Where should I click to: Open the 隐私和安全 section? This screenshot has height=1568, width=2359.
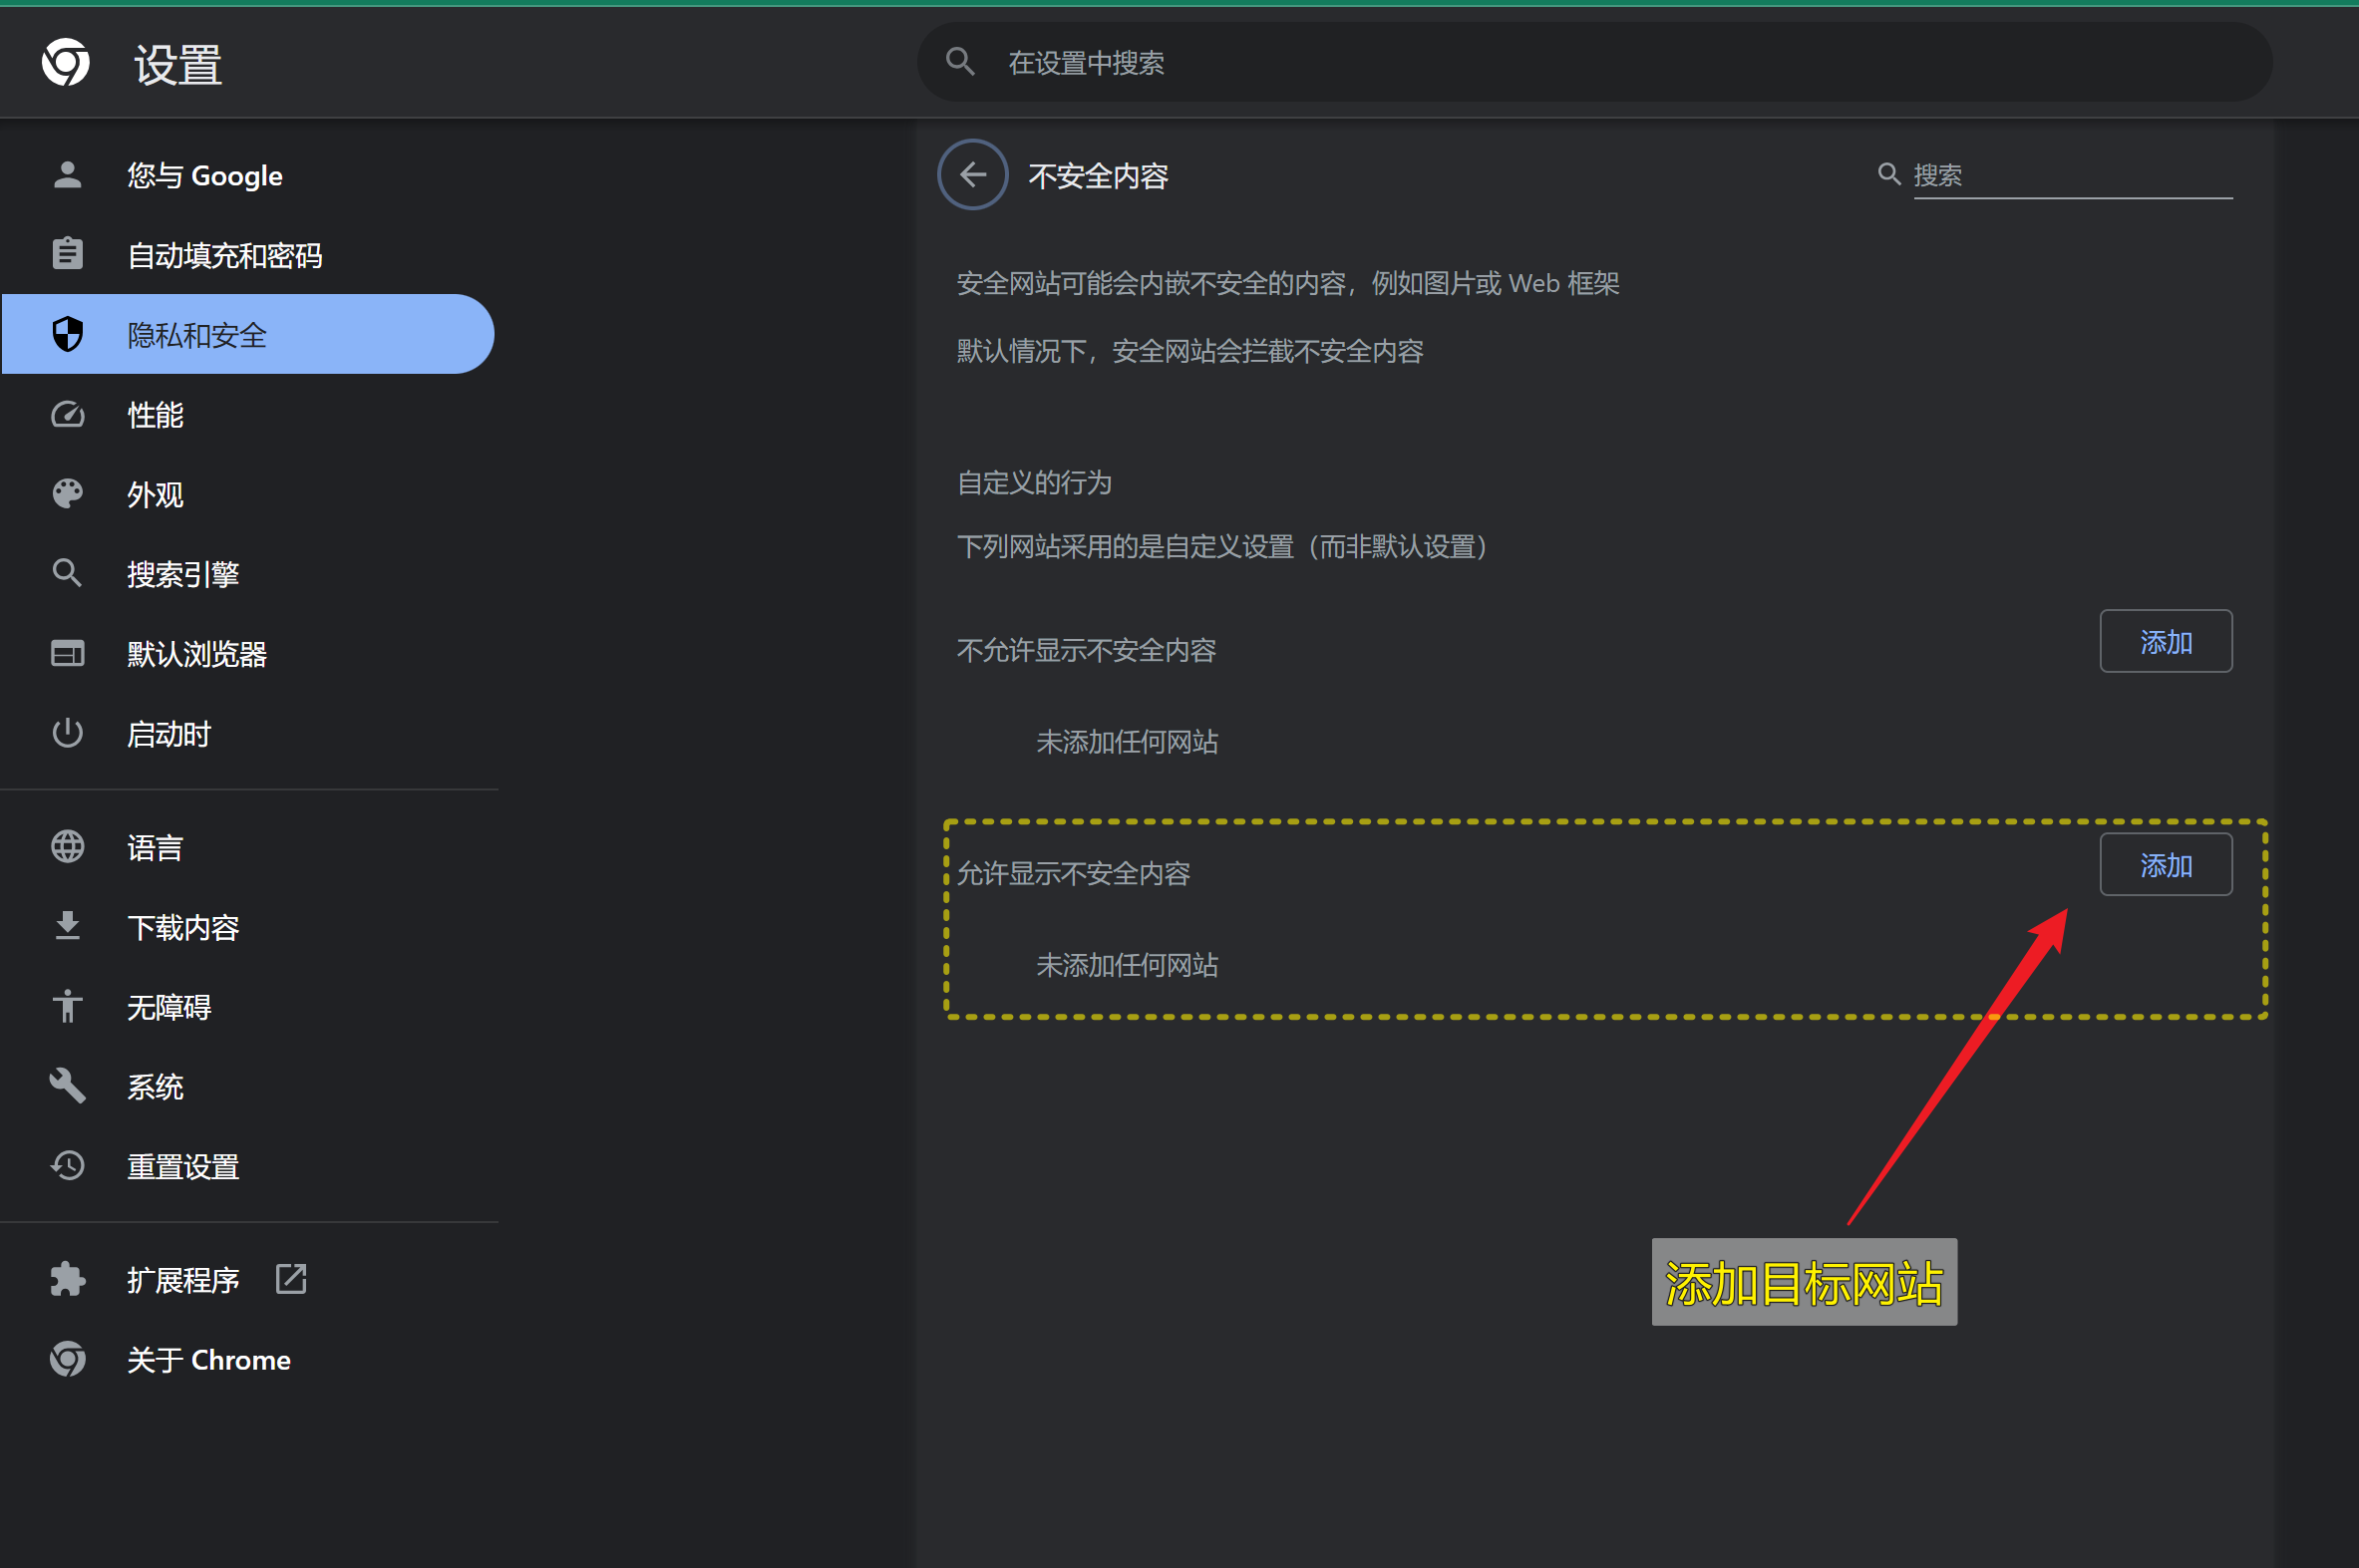tap(197, 335)
